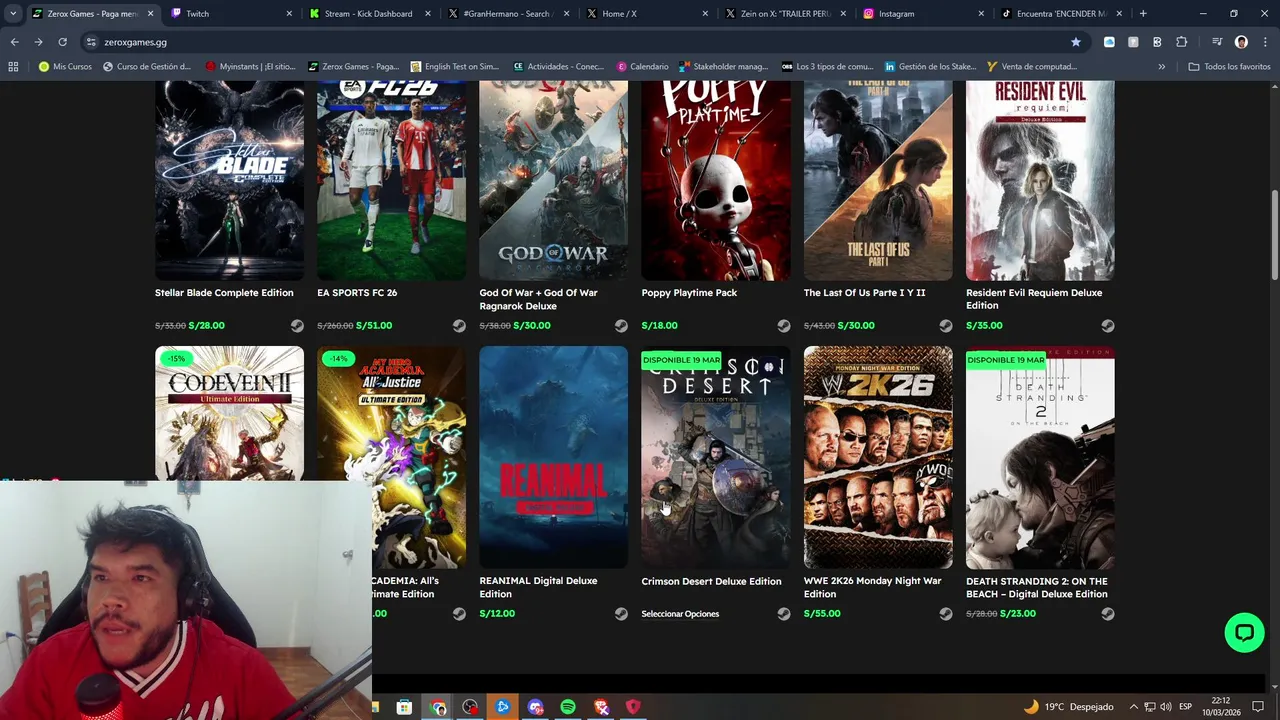Open Discord from the taskbar

pyautogui.click(x=535, y=707)
